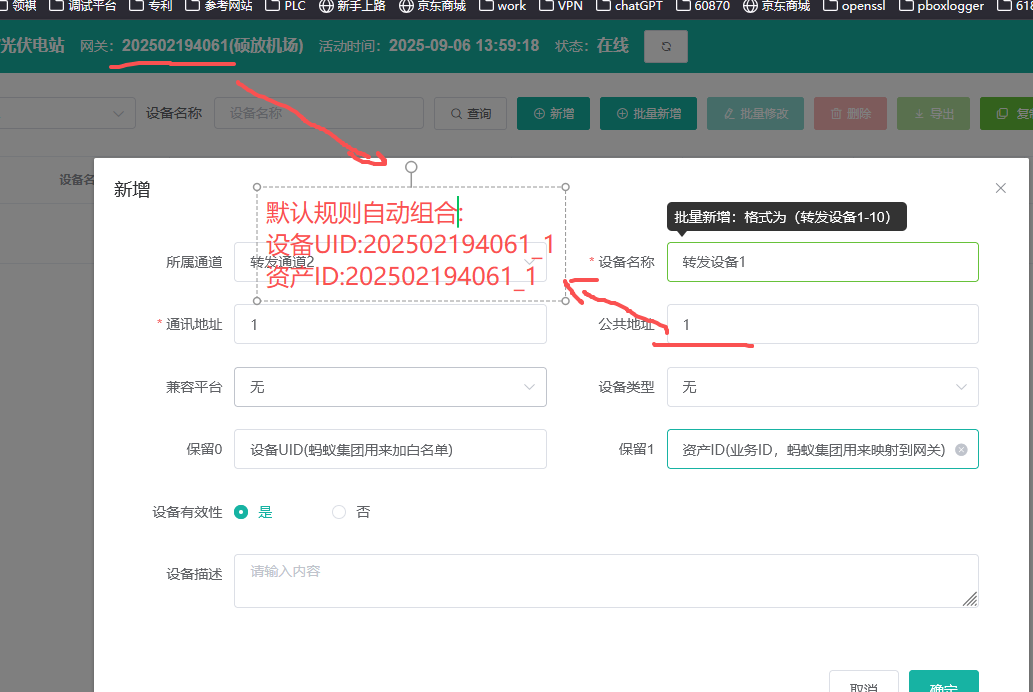Screen dimensions: 1033x692
Task: Open the VPN bookmark folder
Action: point(561,6)
